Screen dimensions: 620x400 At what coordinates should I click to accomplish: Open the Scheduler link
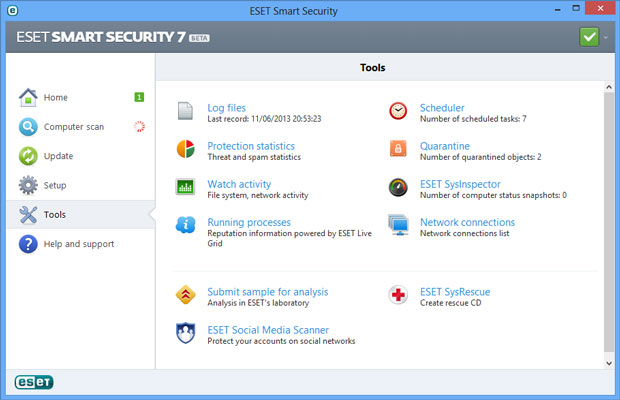[x=442, y=108]
